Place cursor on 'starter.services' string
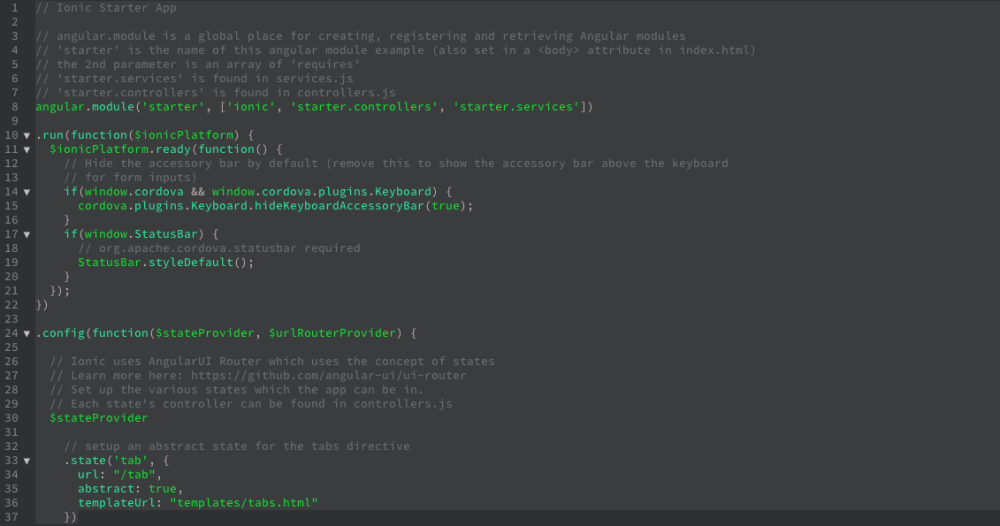The image size is (1000, 526). (x=517, y=106)
